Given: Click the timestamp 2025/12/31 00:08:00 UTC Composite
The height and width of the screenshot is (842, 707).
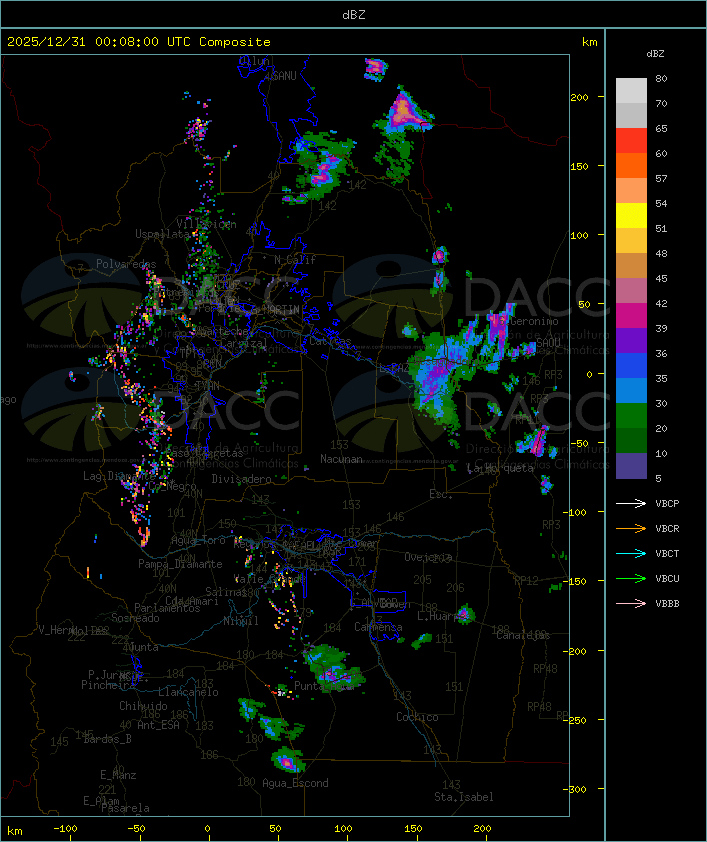Looking at the screenshot, I should (139, 42).
